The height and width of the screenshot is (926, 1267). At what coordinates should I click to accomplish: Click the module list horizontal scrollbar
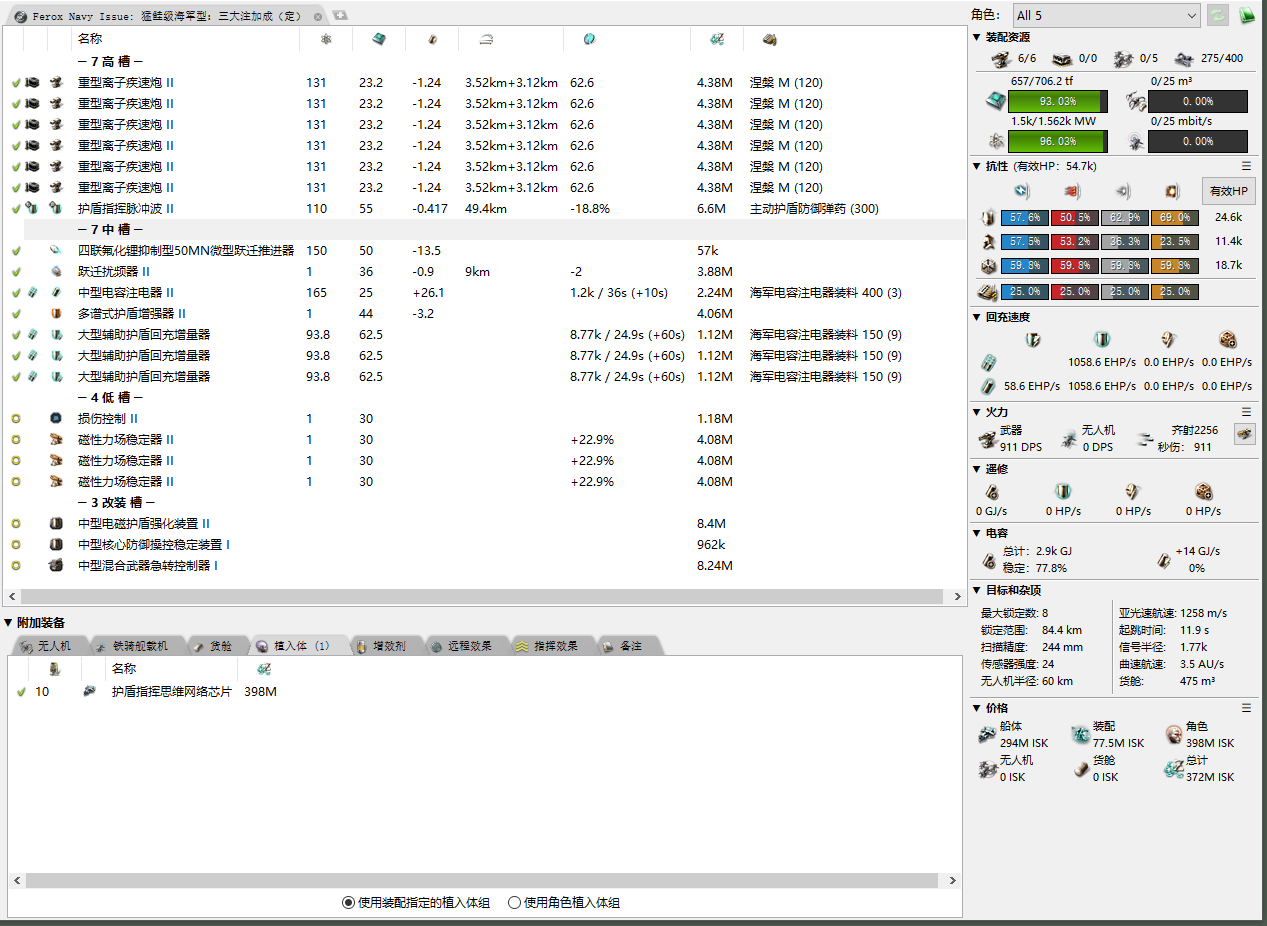pos(480,597)
